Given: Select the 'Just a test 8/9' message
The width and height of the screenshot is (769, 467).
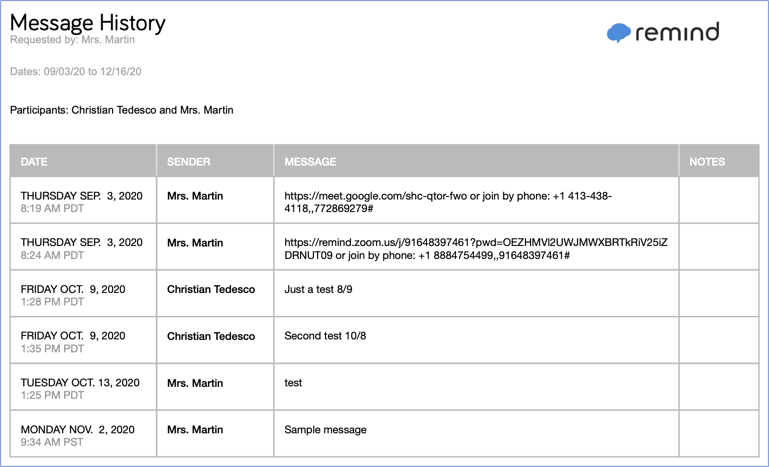Looking at the screenshot, I should pos(318,289).
